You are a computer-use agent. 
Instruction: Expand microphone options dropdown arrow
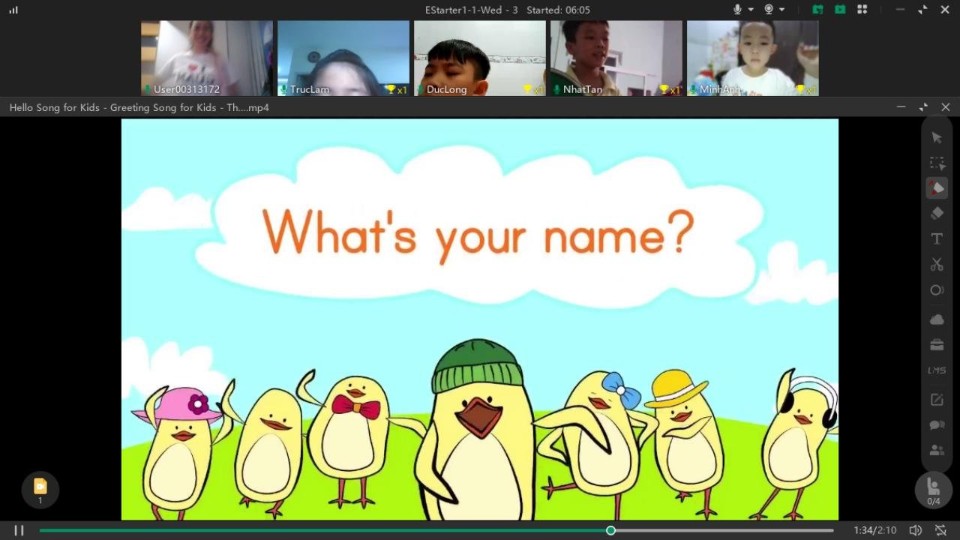[x=750, y=9]
